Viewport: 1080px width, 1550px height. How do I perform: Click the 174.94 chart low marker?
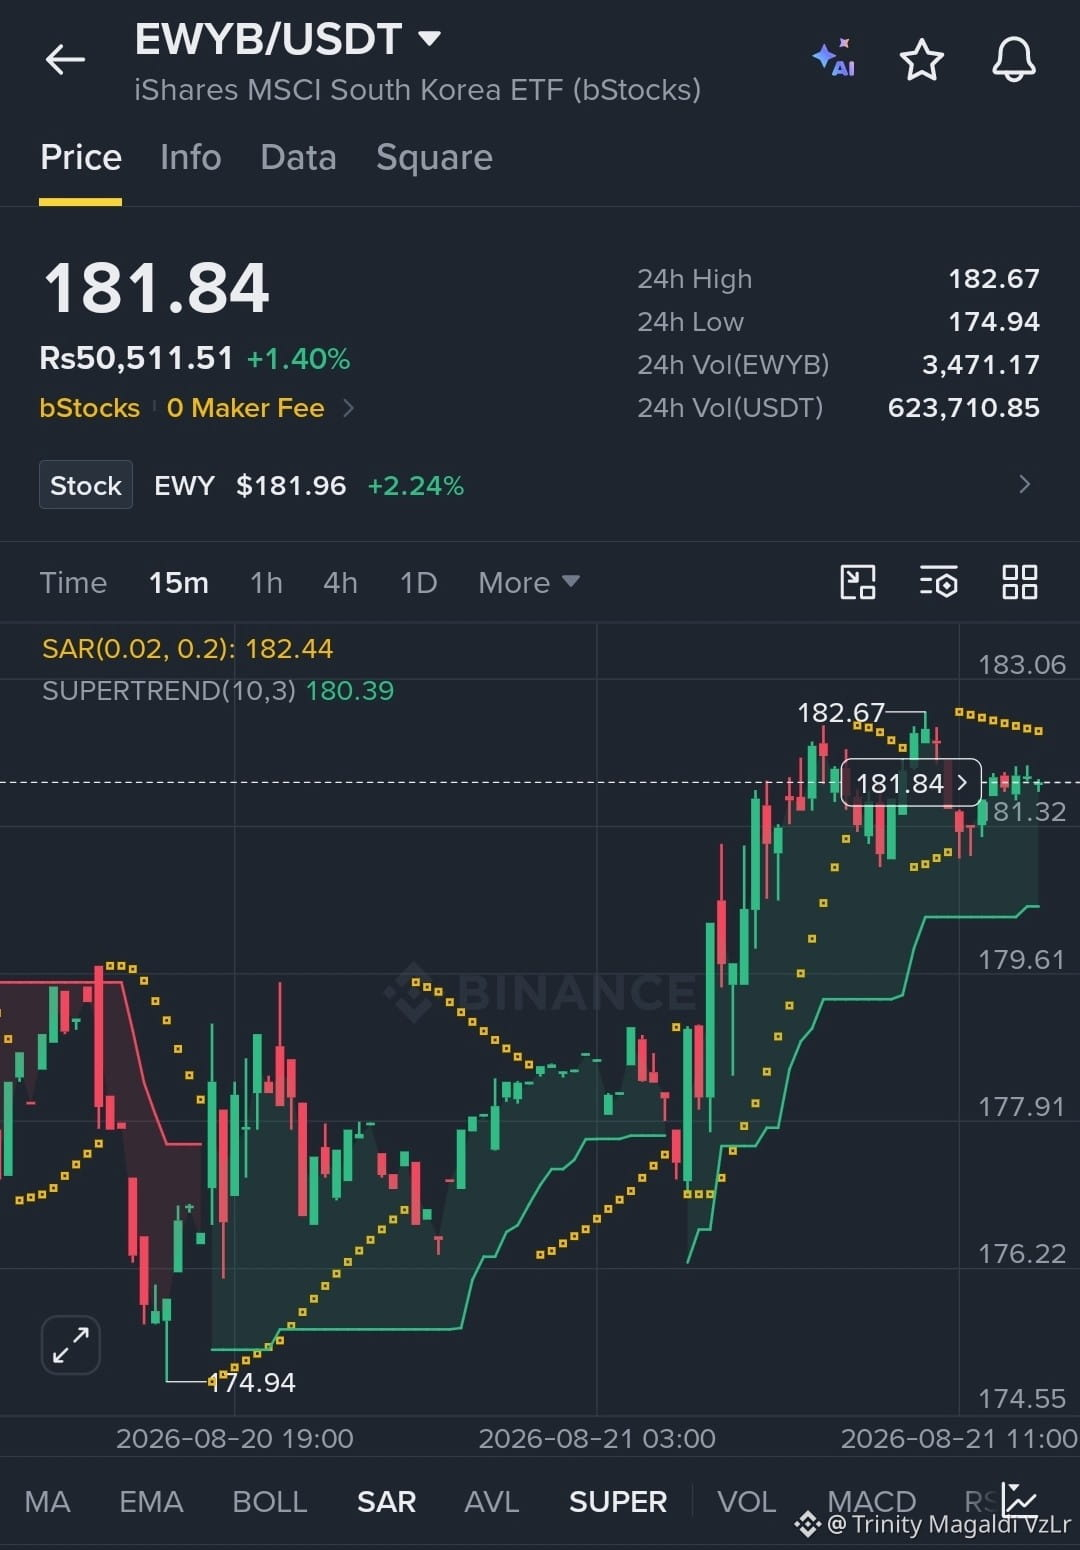[x=251, y=1383]
